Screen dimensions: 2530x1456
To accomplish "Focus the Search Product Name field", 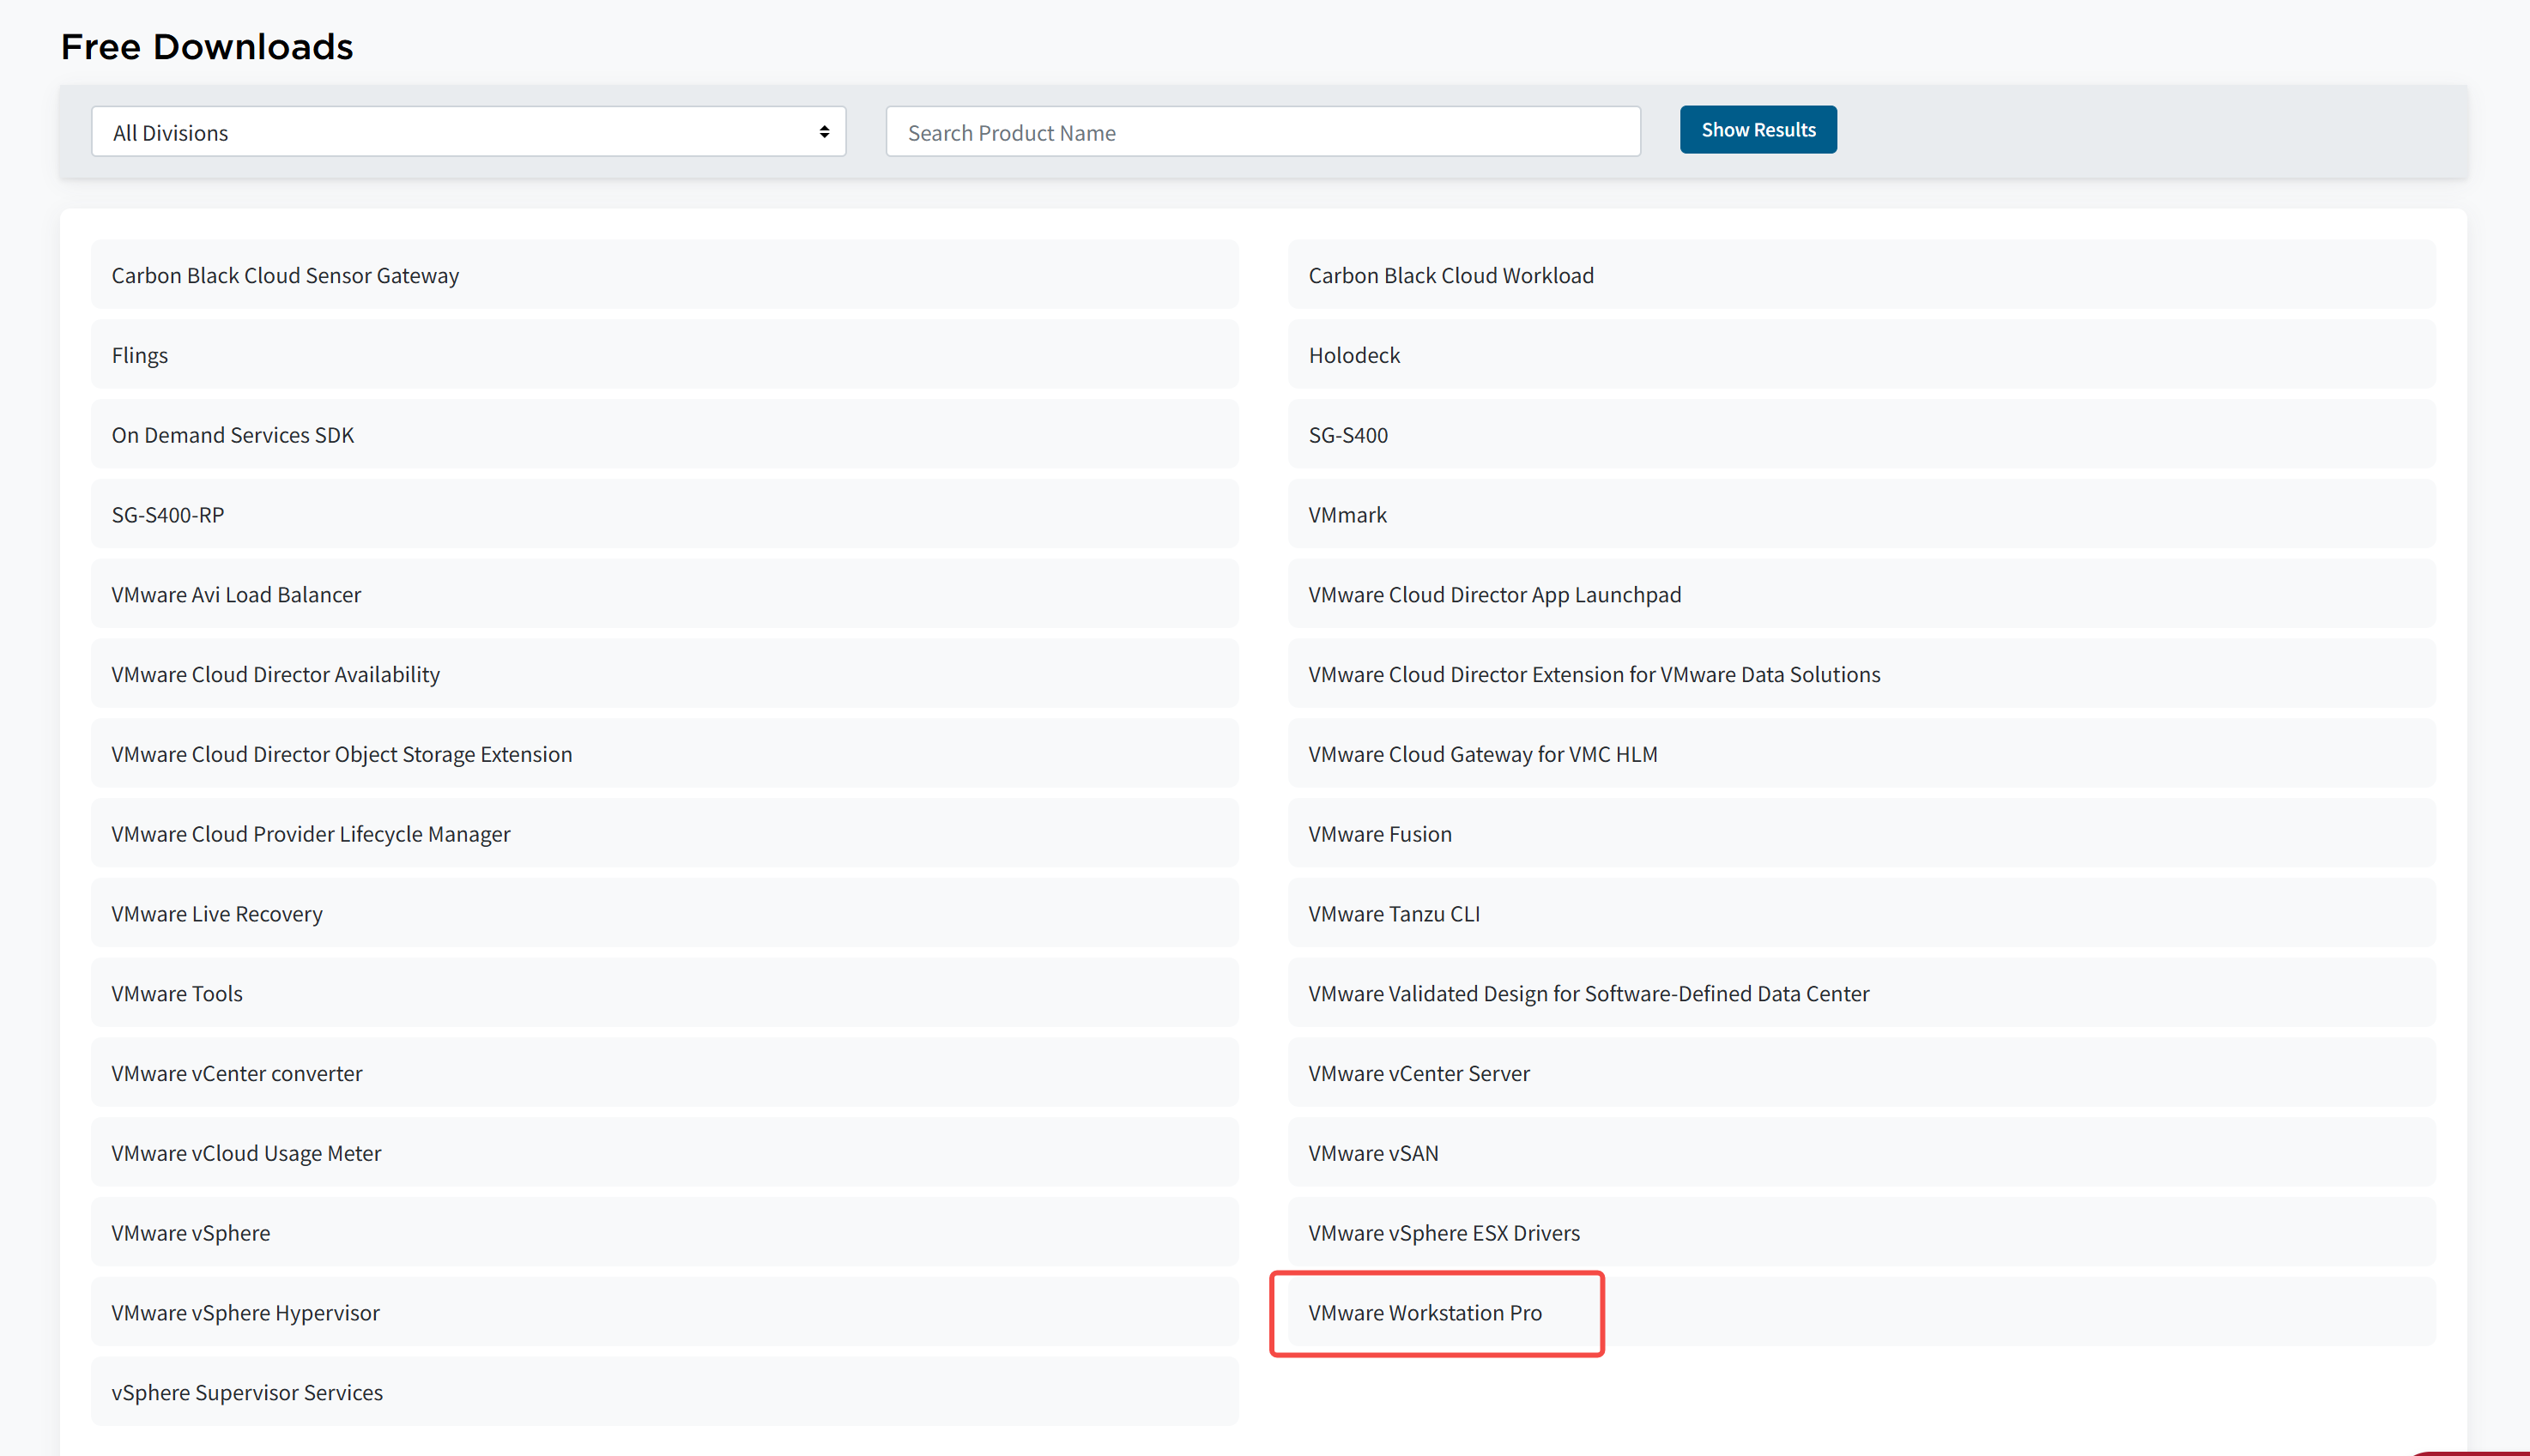I will click(x=1263, y=132).
